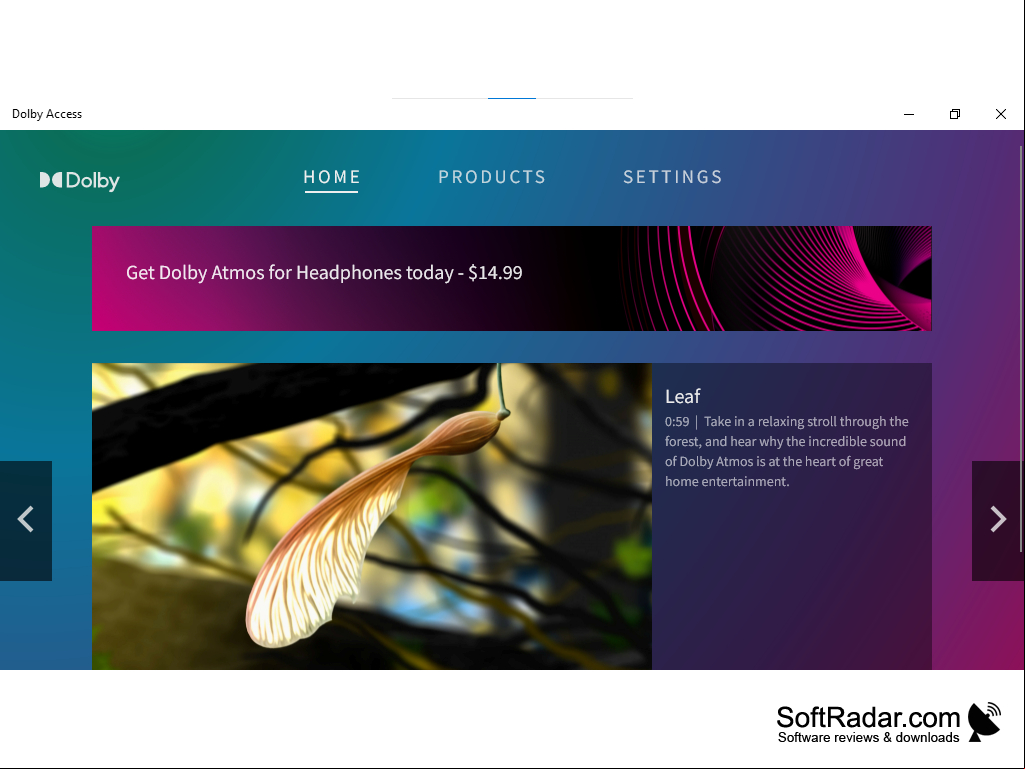Image resolution: width=1025 pixels, height=769 pixels.
Task: Click the SoftRadar satellite dish icon
Action: [984, 722]
